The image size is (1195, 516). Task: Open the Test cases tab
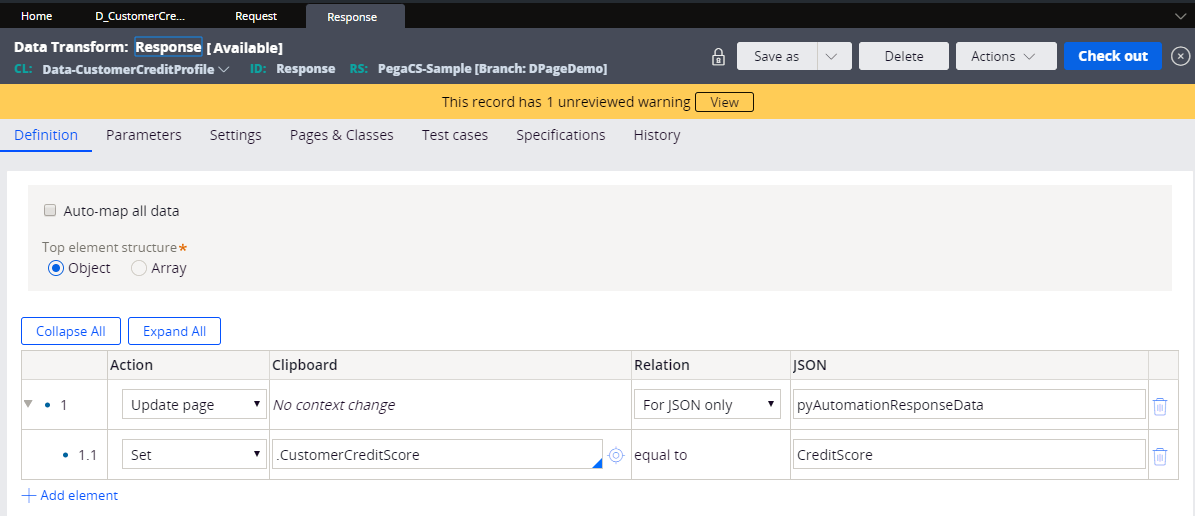tap(455, 135)
